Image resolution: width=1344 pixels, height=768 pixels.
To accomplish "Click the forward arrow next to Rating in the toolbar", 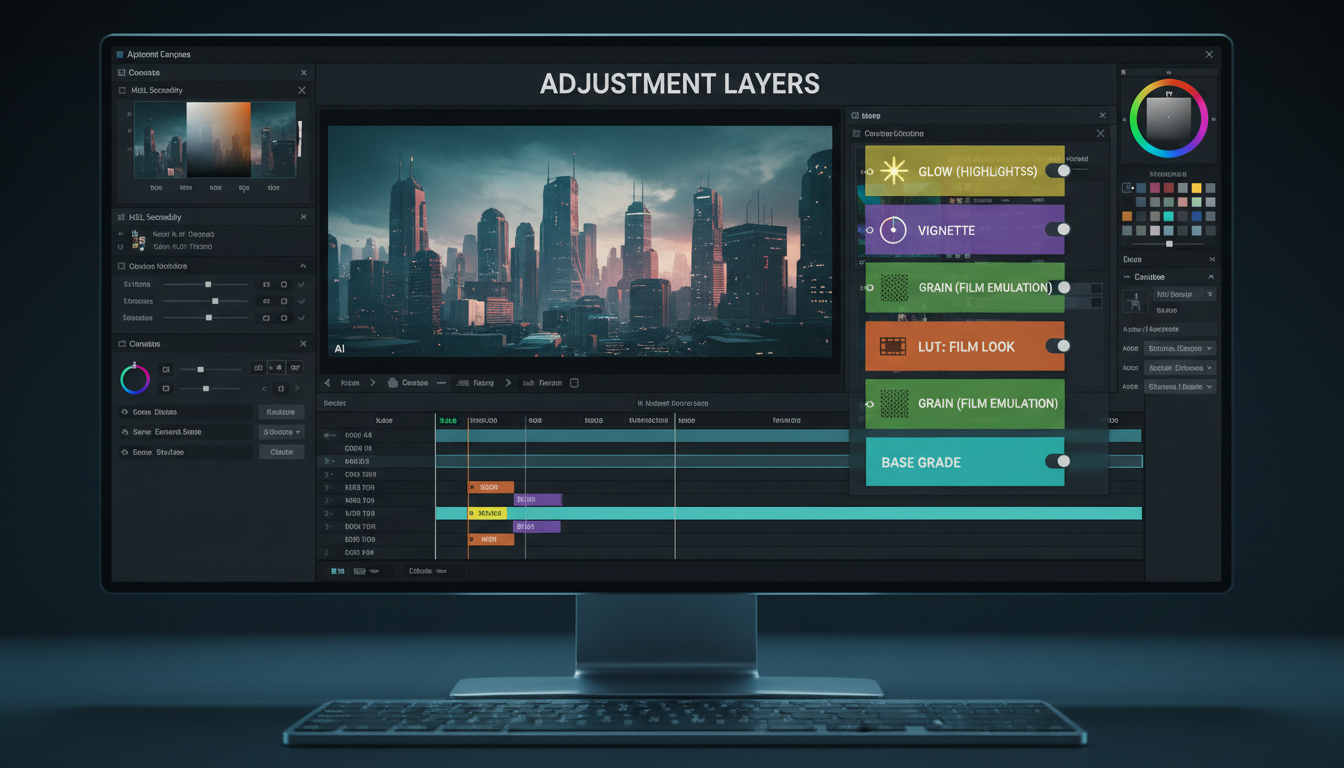I will click(508, 382).
